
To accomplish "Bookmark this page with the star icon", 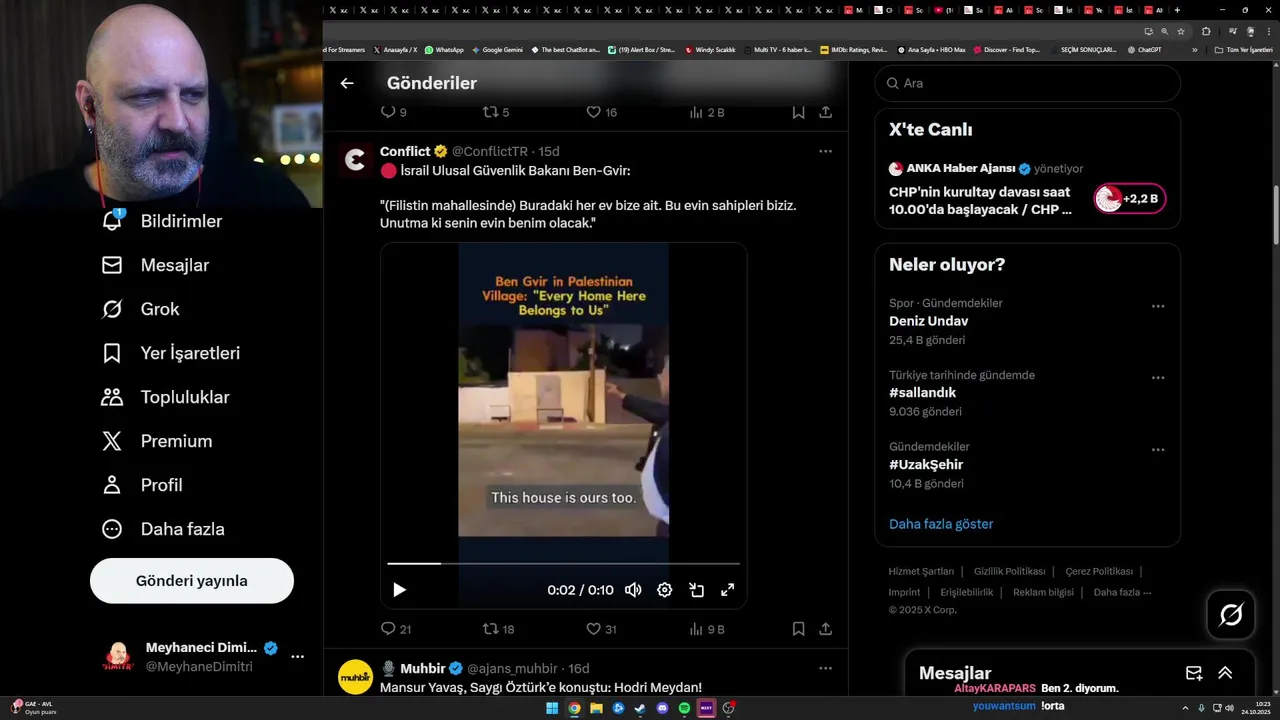I will click(x=1181, y=31).
